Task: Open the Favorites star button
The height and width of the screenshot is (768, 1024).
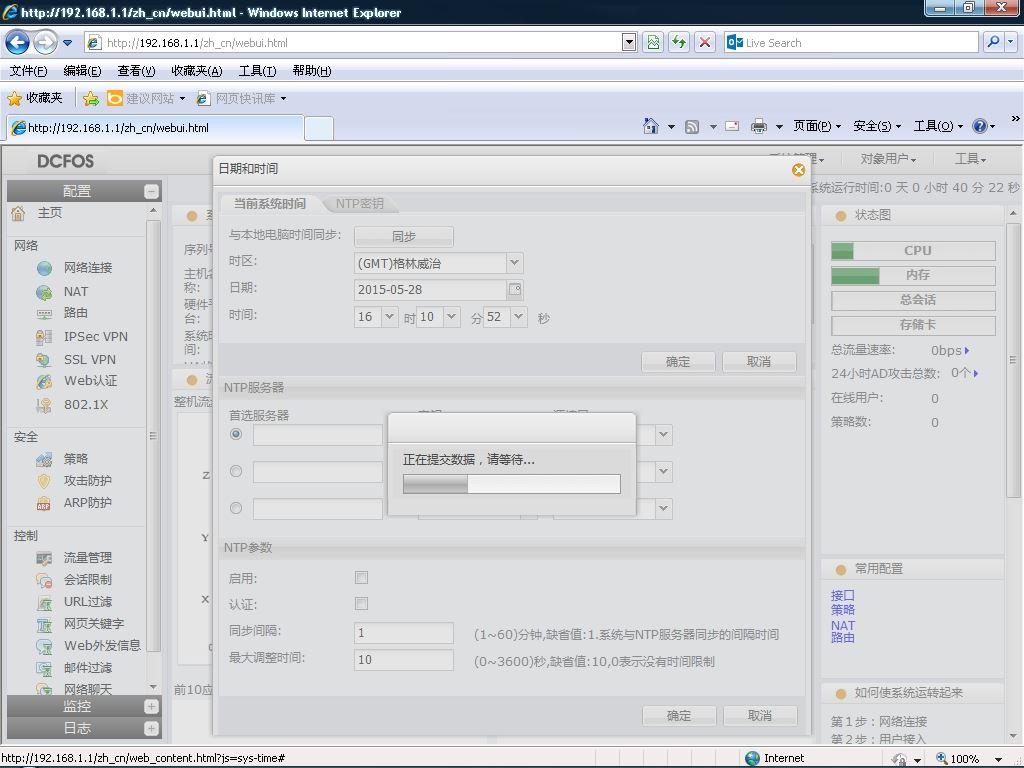Action: click(x=35, y=98)
